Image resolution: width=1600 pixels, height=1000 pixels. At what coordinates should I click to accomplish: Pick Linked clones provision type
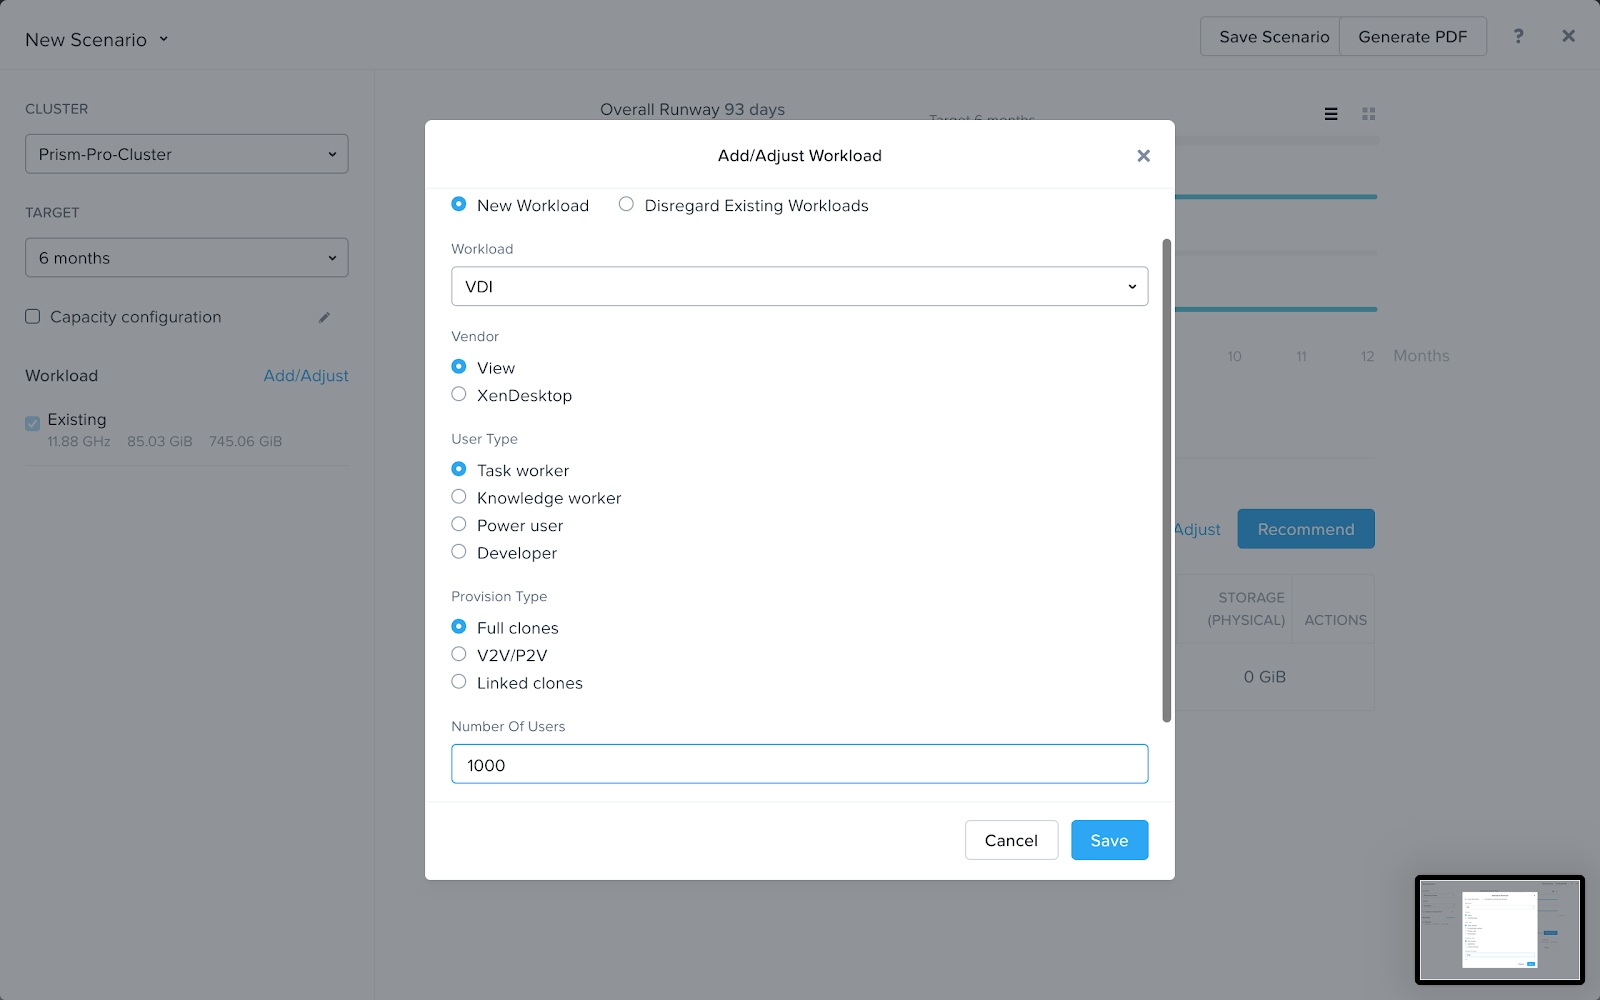pyautogui.click(x=459, y=682)
